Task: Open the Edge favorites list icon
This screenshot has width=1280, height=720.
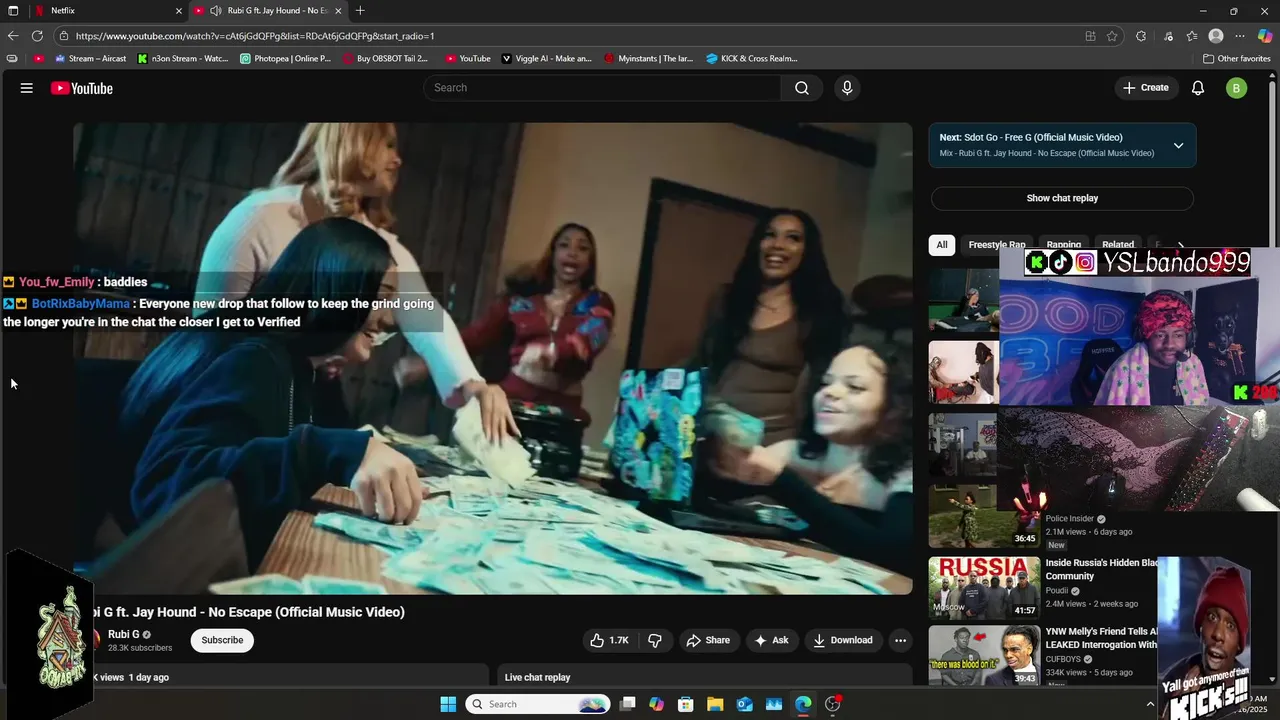Action: click(x=1192, y=36)
